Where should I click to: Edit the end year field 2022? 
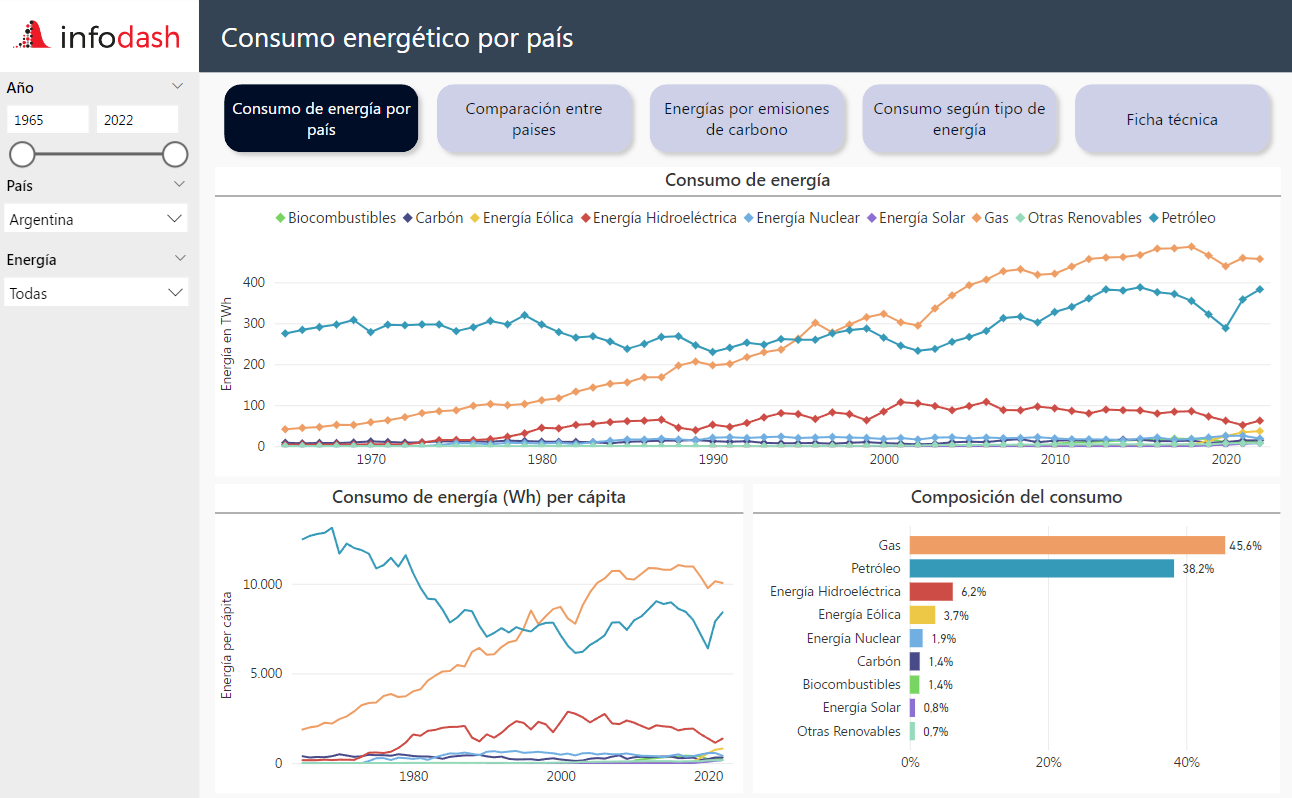pyautogui.click(x=137, y=120)
